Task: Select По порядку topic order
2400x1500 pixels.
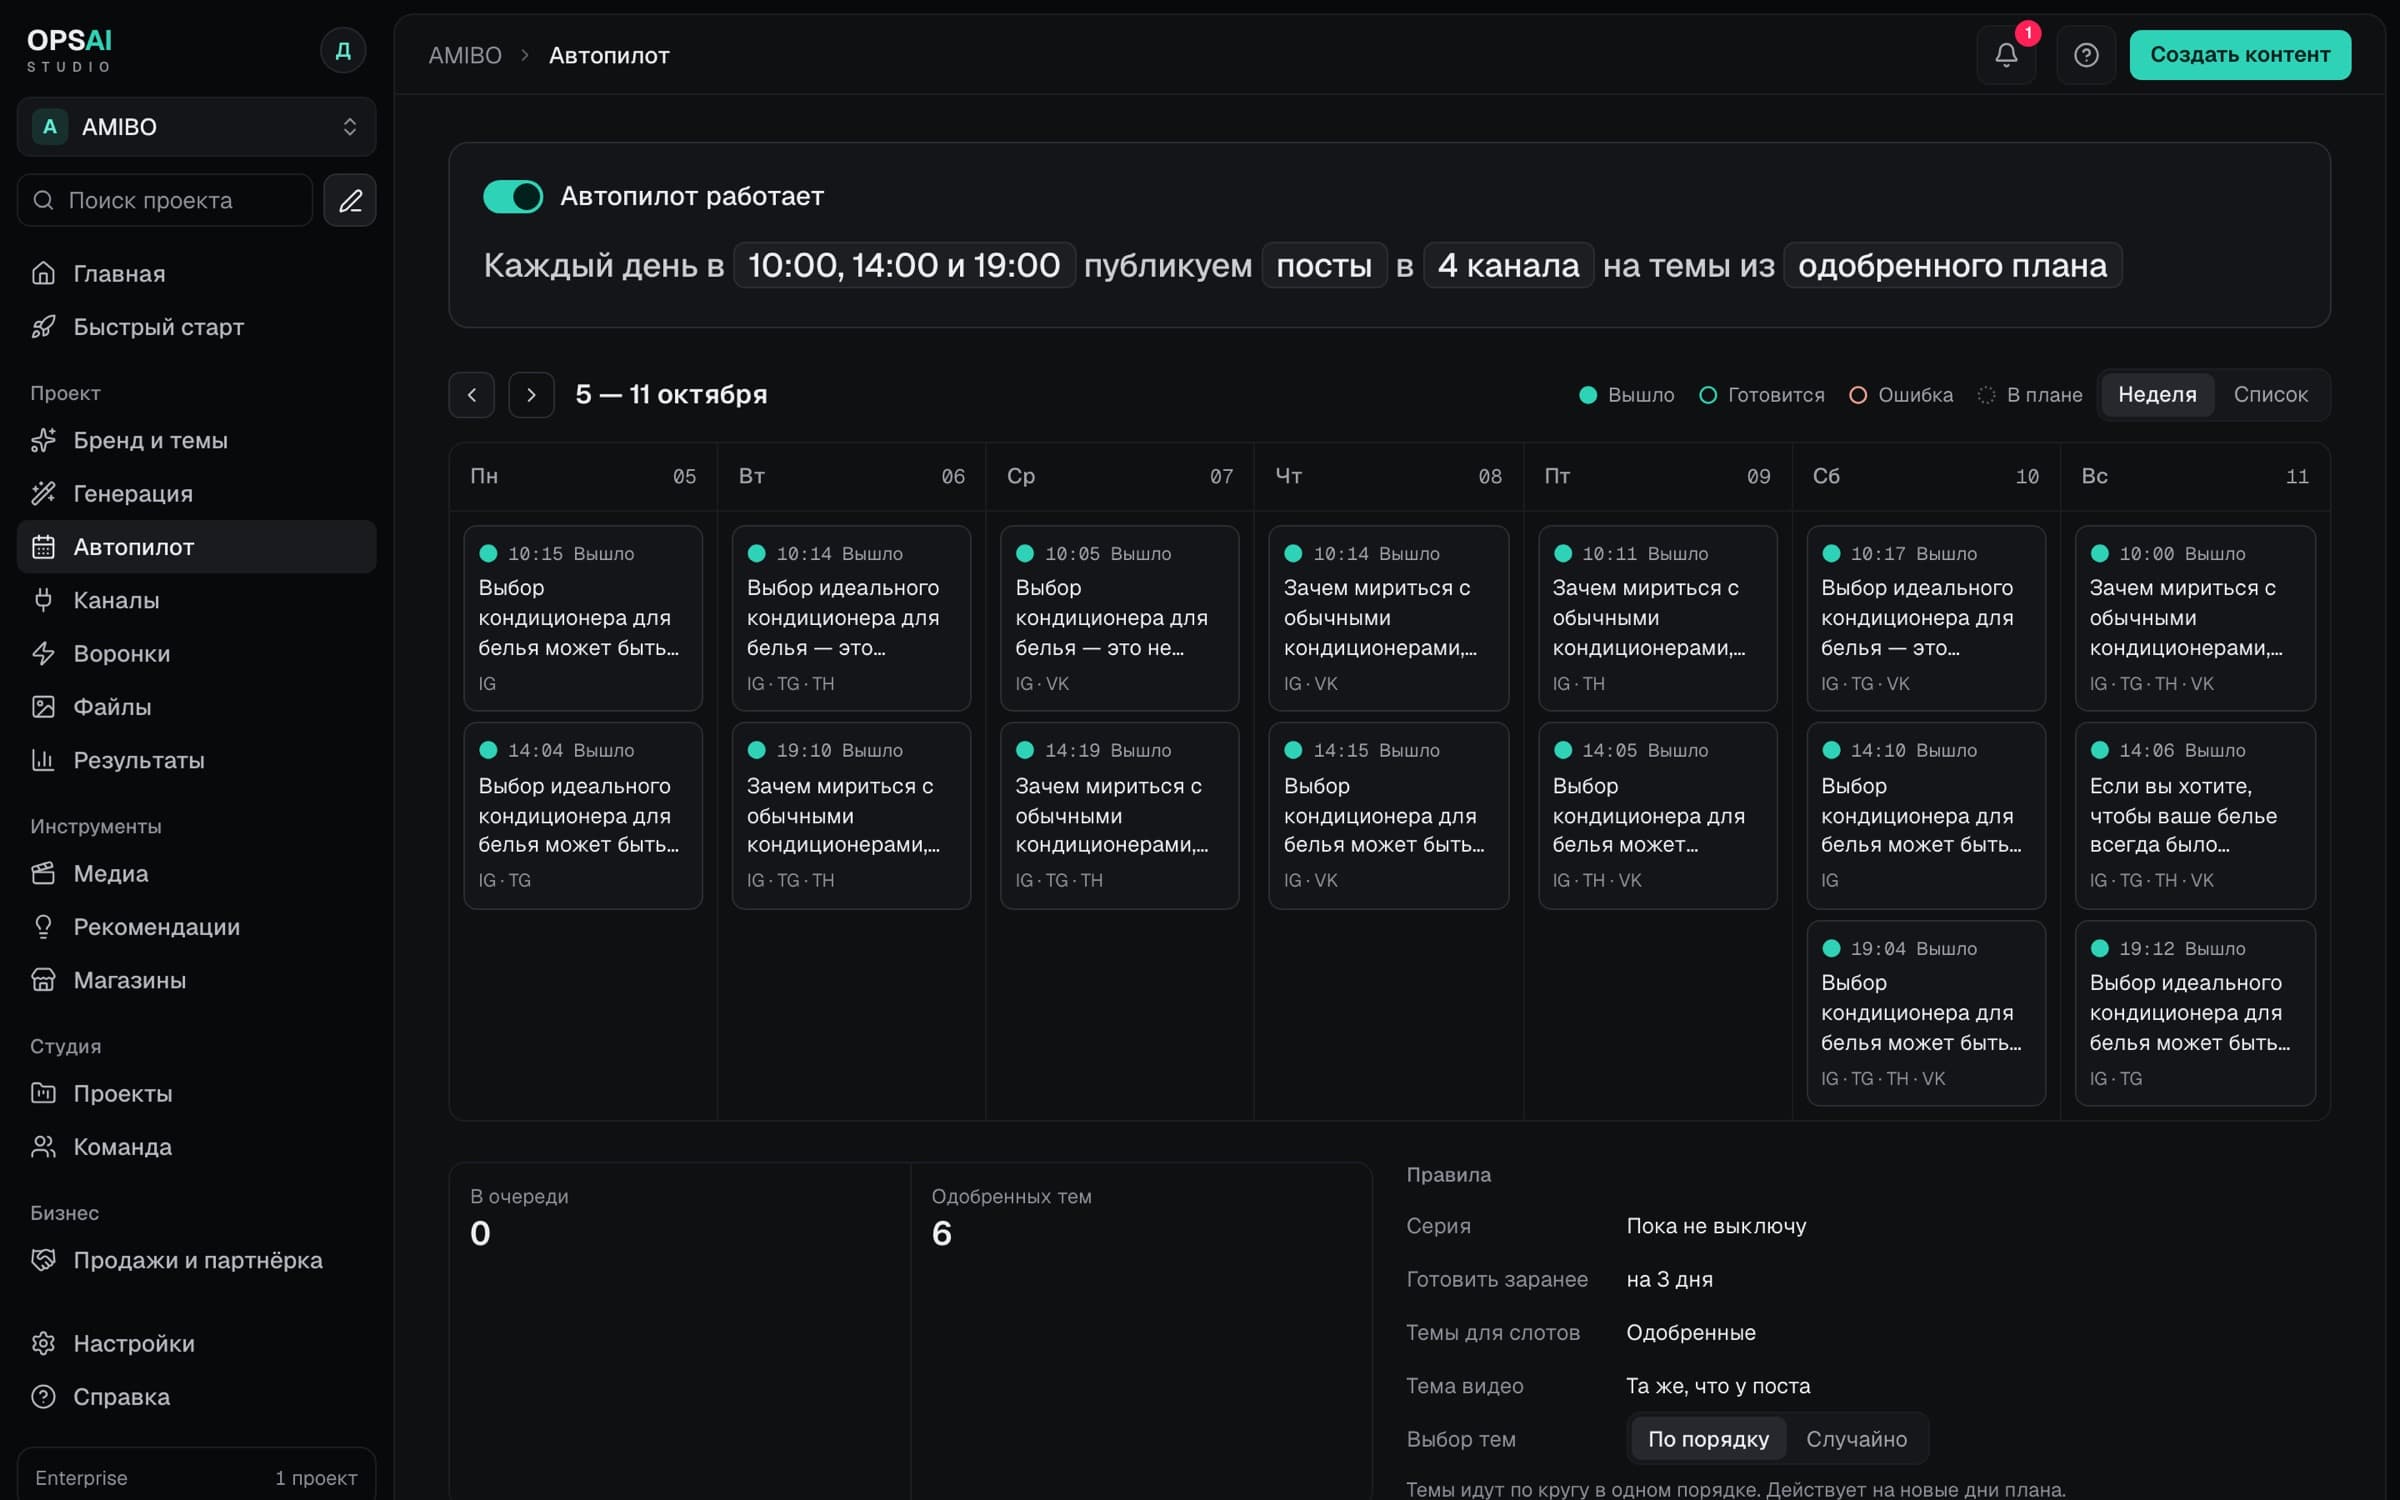Action: pyautogui.click(x=1708, y=1439)
